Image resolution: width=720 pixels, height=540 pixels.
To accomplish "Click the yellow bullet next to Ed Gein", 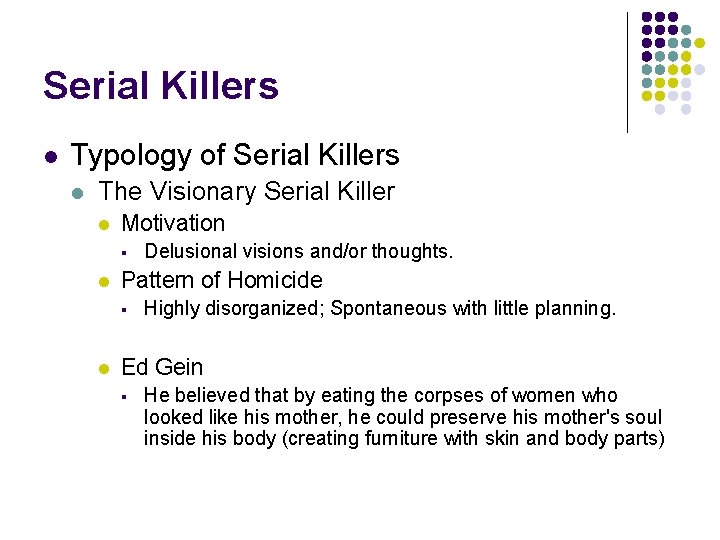I will pyautogui.click(x=104, y=368).
